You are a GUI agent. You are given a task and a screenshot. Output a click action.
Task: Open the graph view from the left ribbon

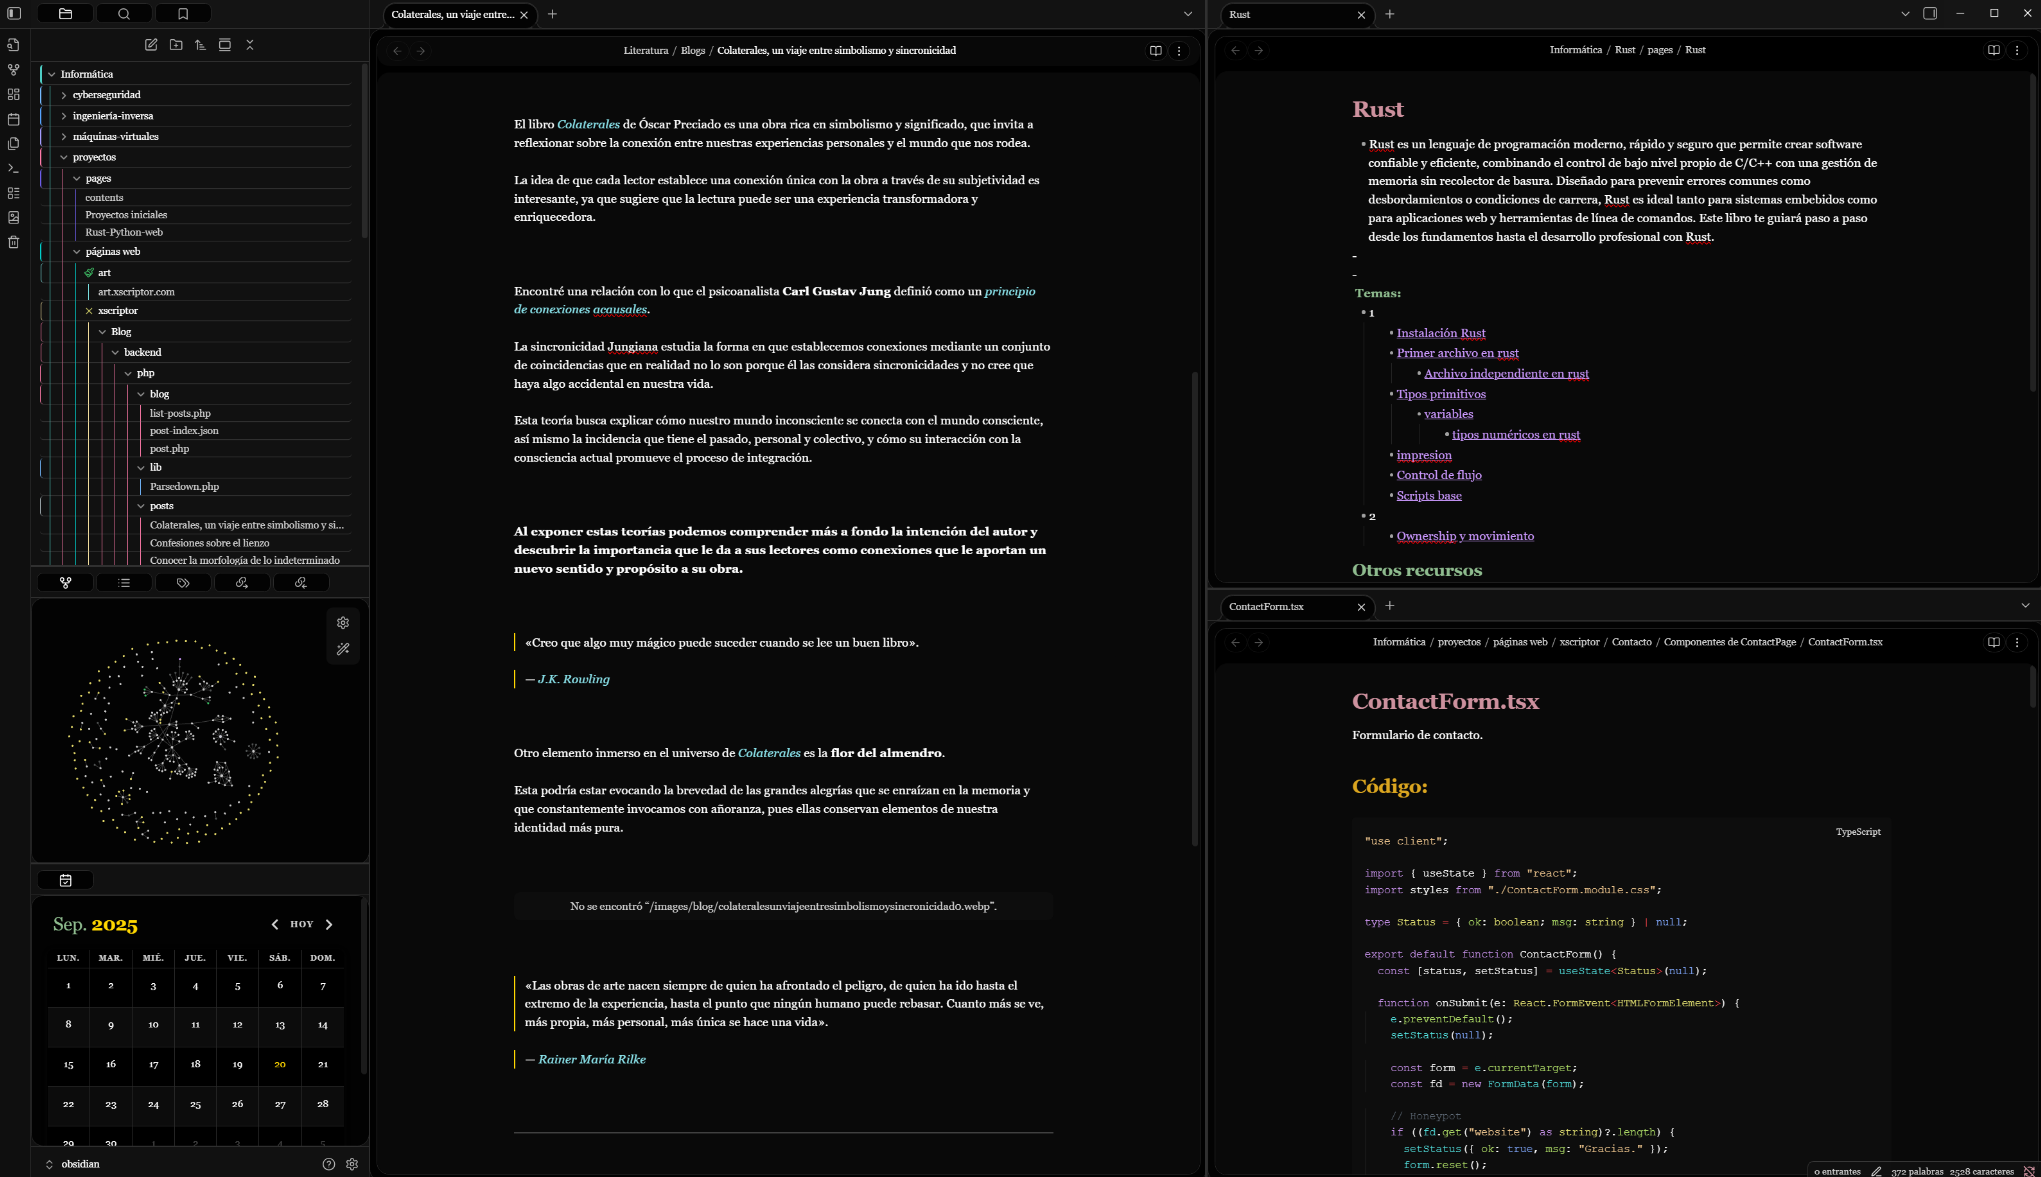point(13,69)
